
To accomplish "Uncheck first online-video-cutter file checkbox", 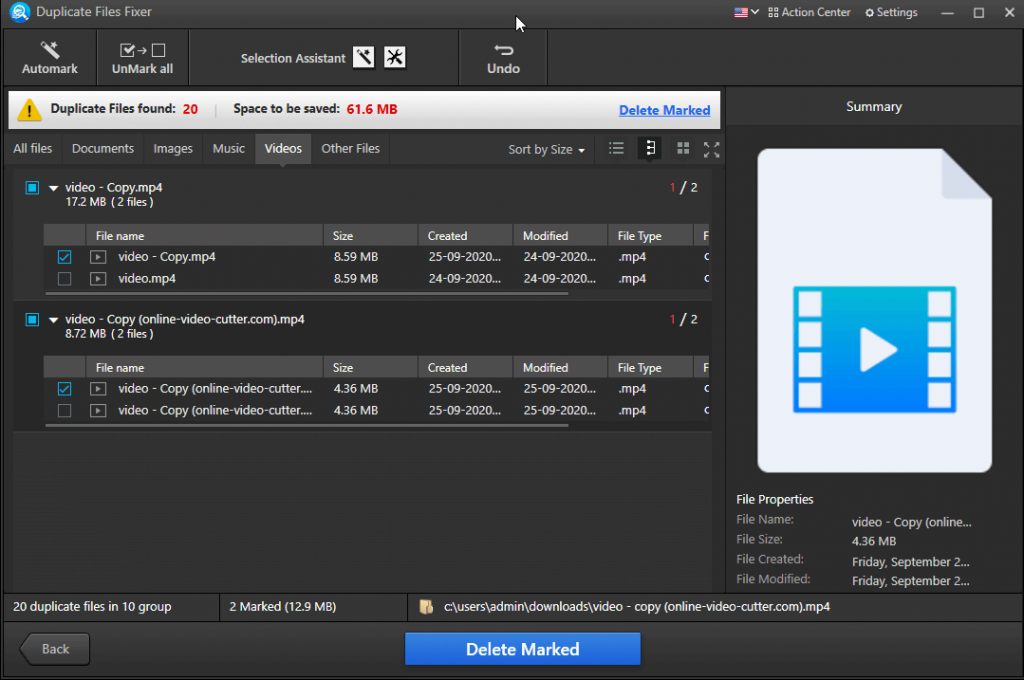I will (x=64, y=389).
